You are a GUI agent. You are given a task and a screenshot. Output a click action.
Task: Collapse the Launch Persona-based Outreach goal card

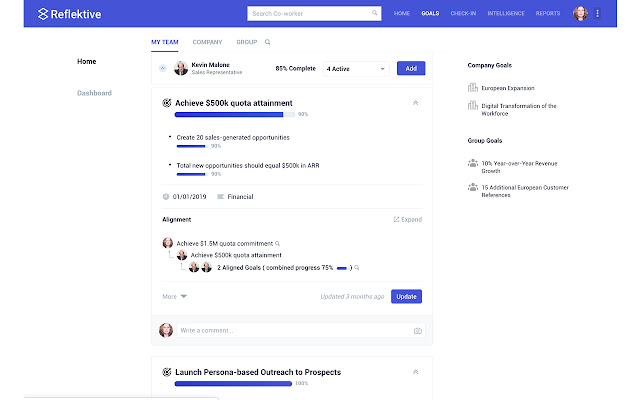coord(415,372)
